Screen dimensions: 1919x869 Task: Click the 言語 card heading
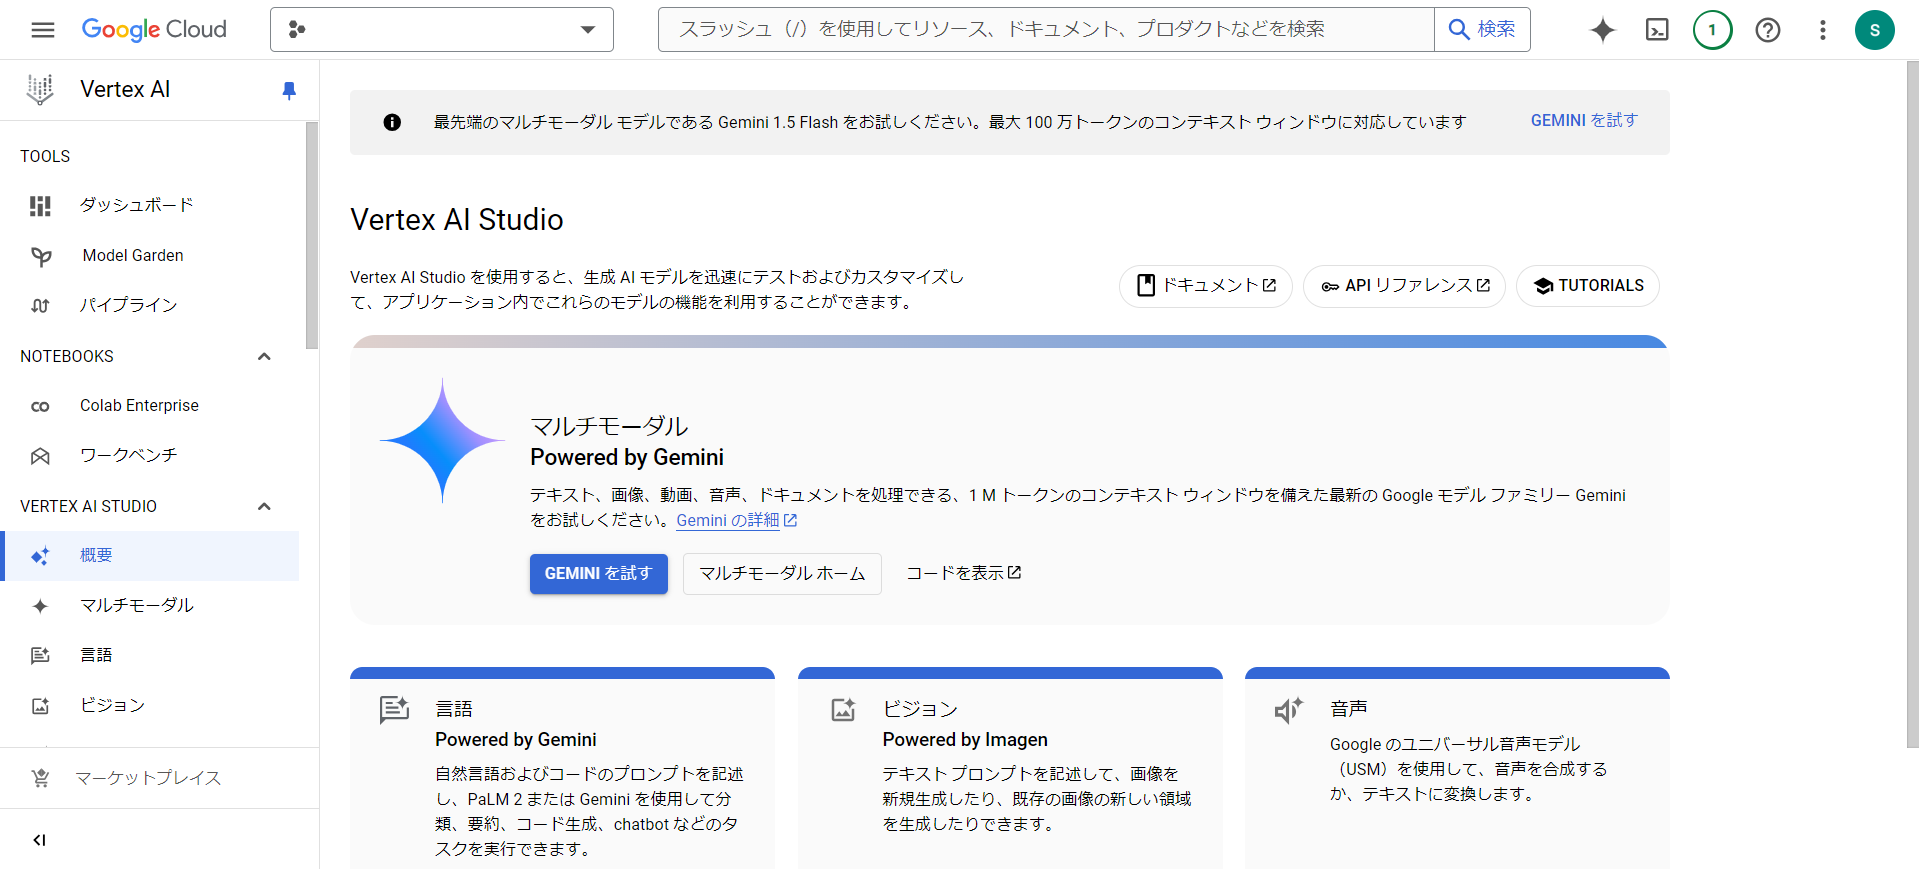click(454, 709)
